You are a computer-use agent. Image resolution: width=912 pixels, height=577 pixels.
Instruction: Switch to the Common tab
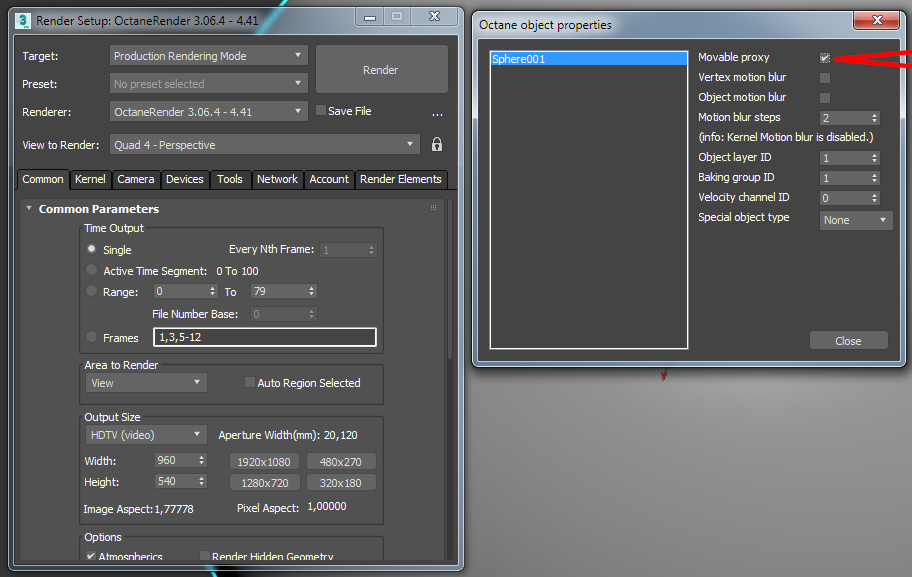[x=43, y=179]
